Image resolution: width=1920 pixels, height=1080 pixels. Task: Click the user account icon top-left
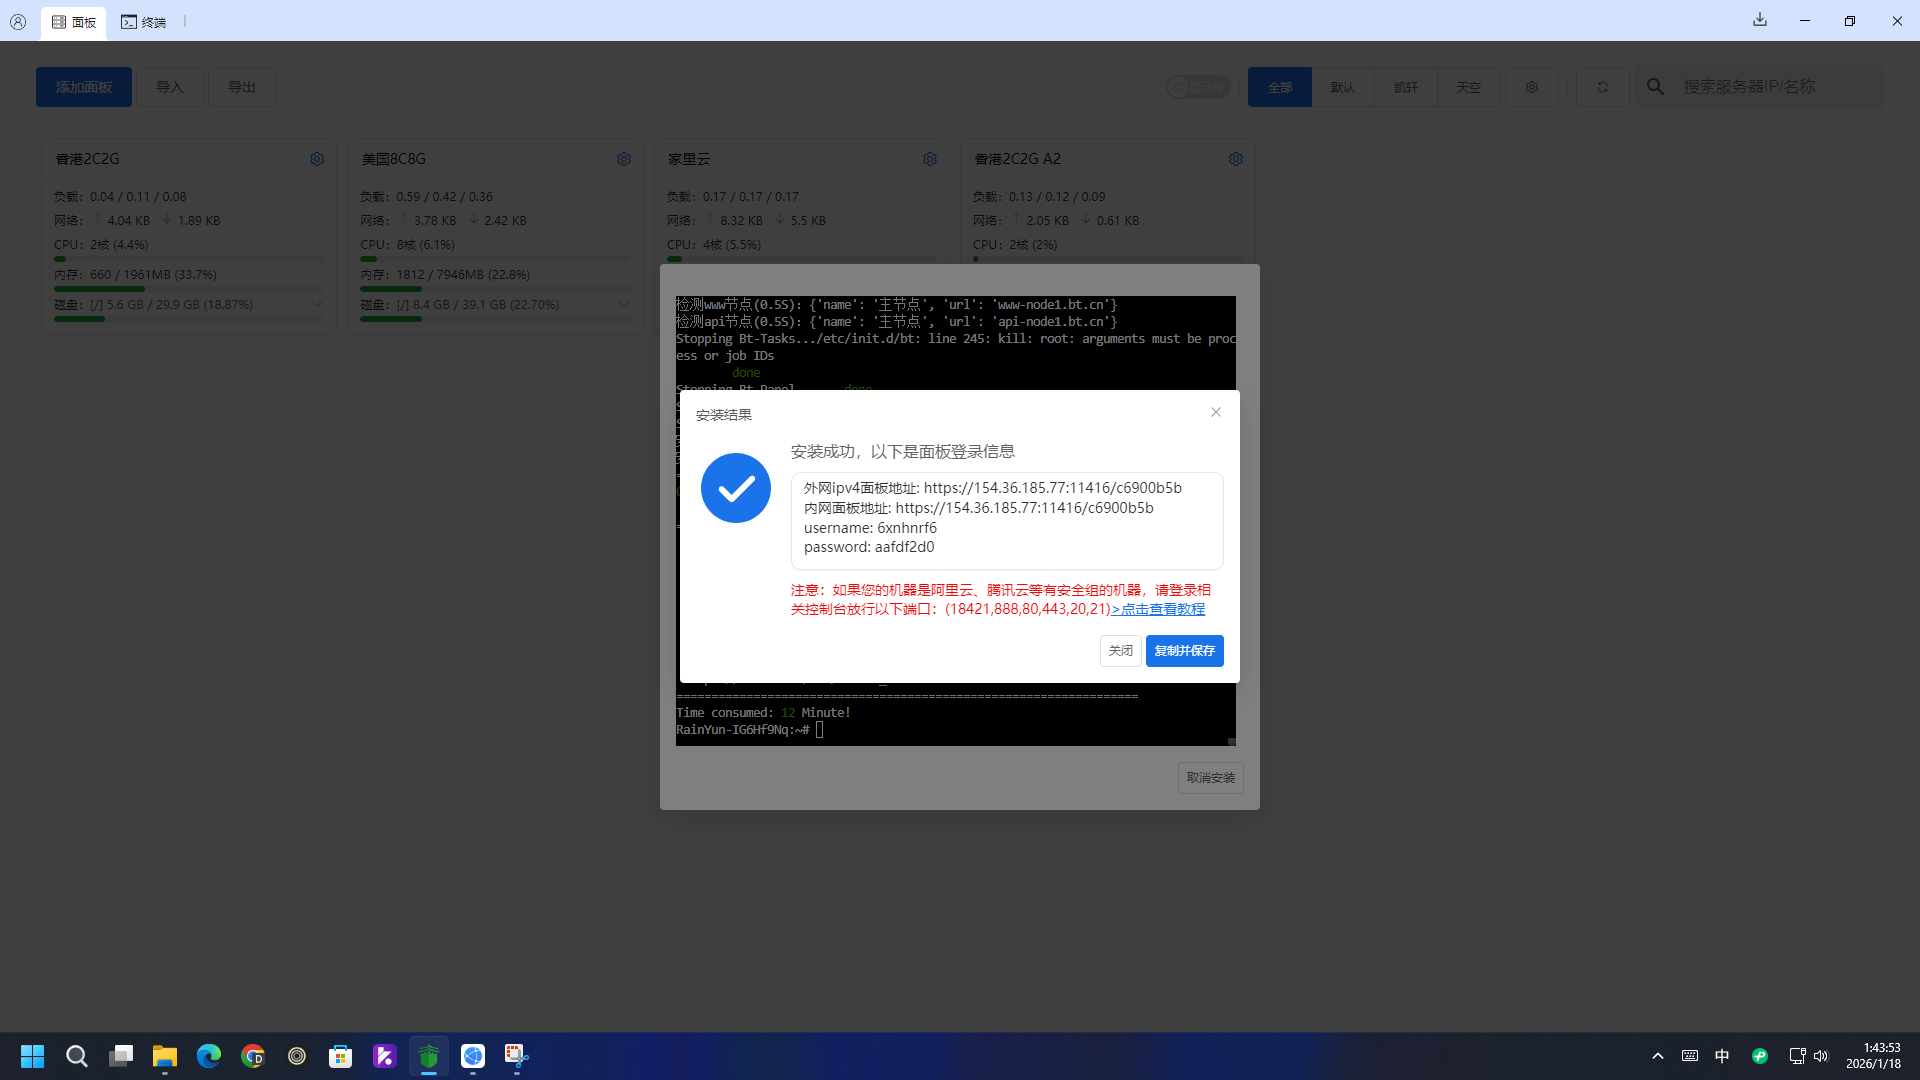coord(18,21)
